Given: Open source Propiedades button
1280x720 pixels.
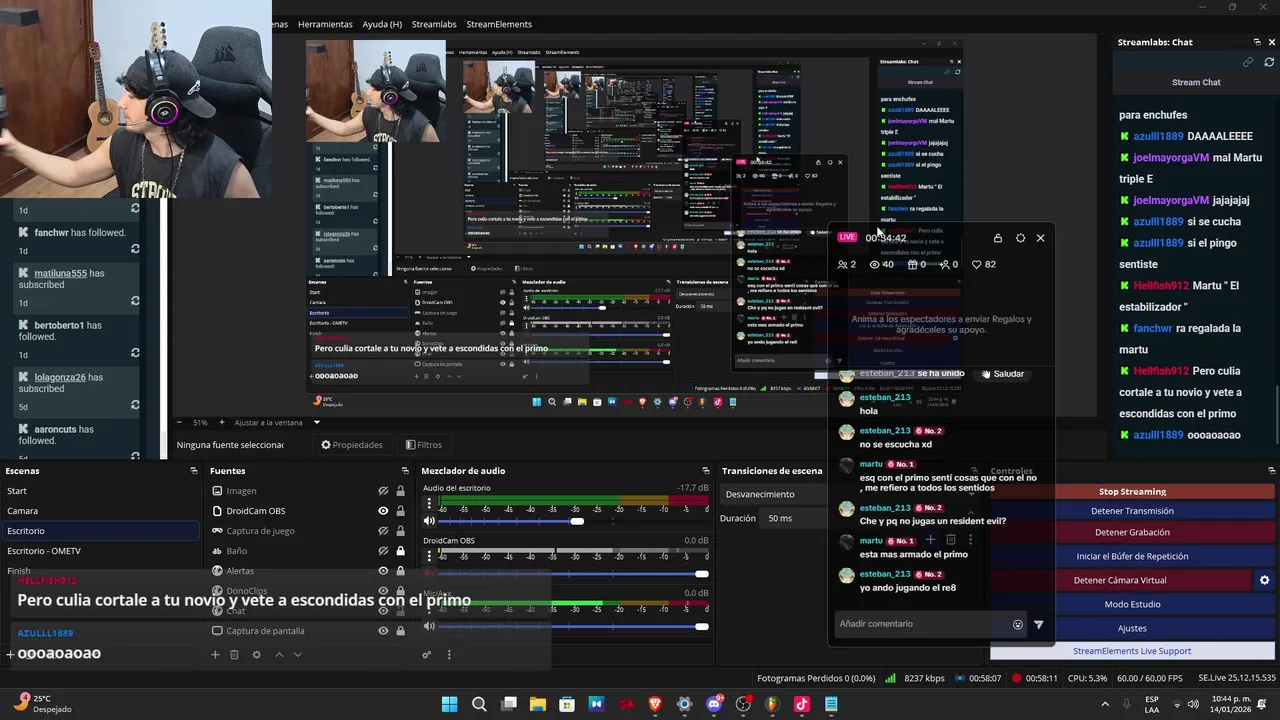Looking at the screenshot, I should coord(352,445).
